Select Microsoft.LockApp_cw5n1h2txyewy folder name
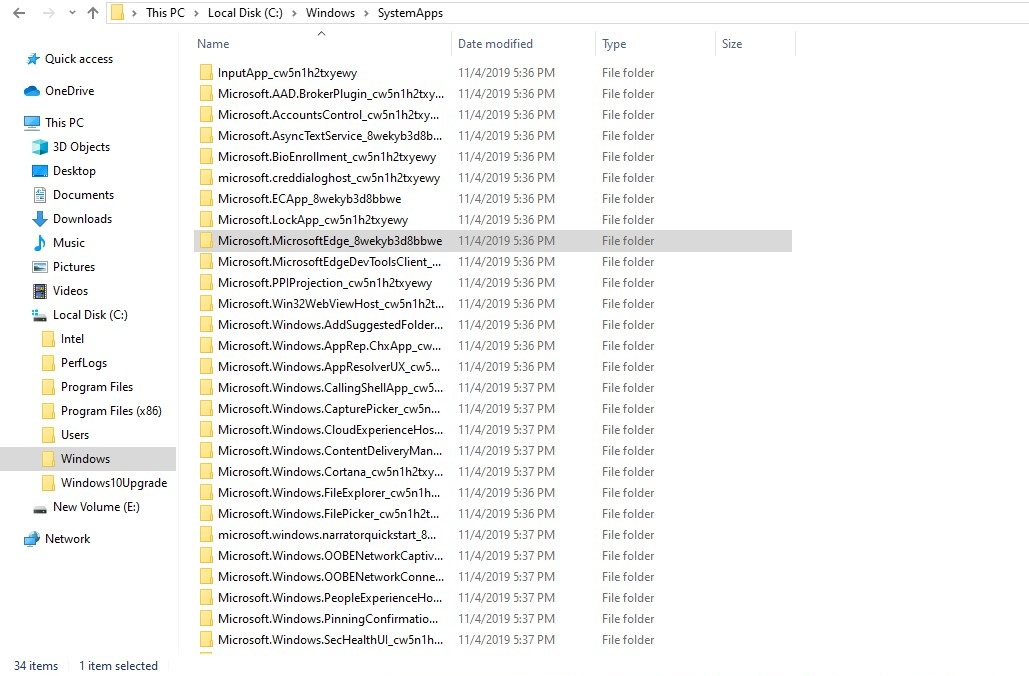The height and width of the screenshot is (676, 1029). (312, 220)
